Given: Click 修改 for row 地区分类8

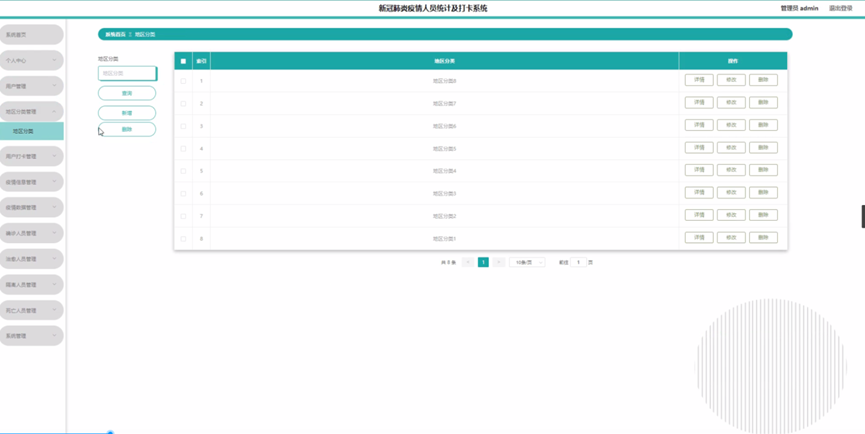Looking at the screenshot, I should pyautogui.click(x=731, y=80).
